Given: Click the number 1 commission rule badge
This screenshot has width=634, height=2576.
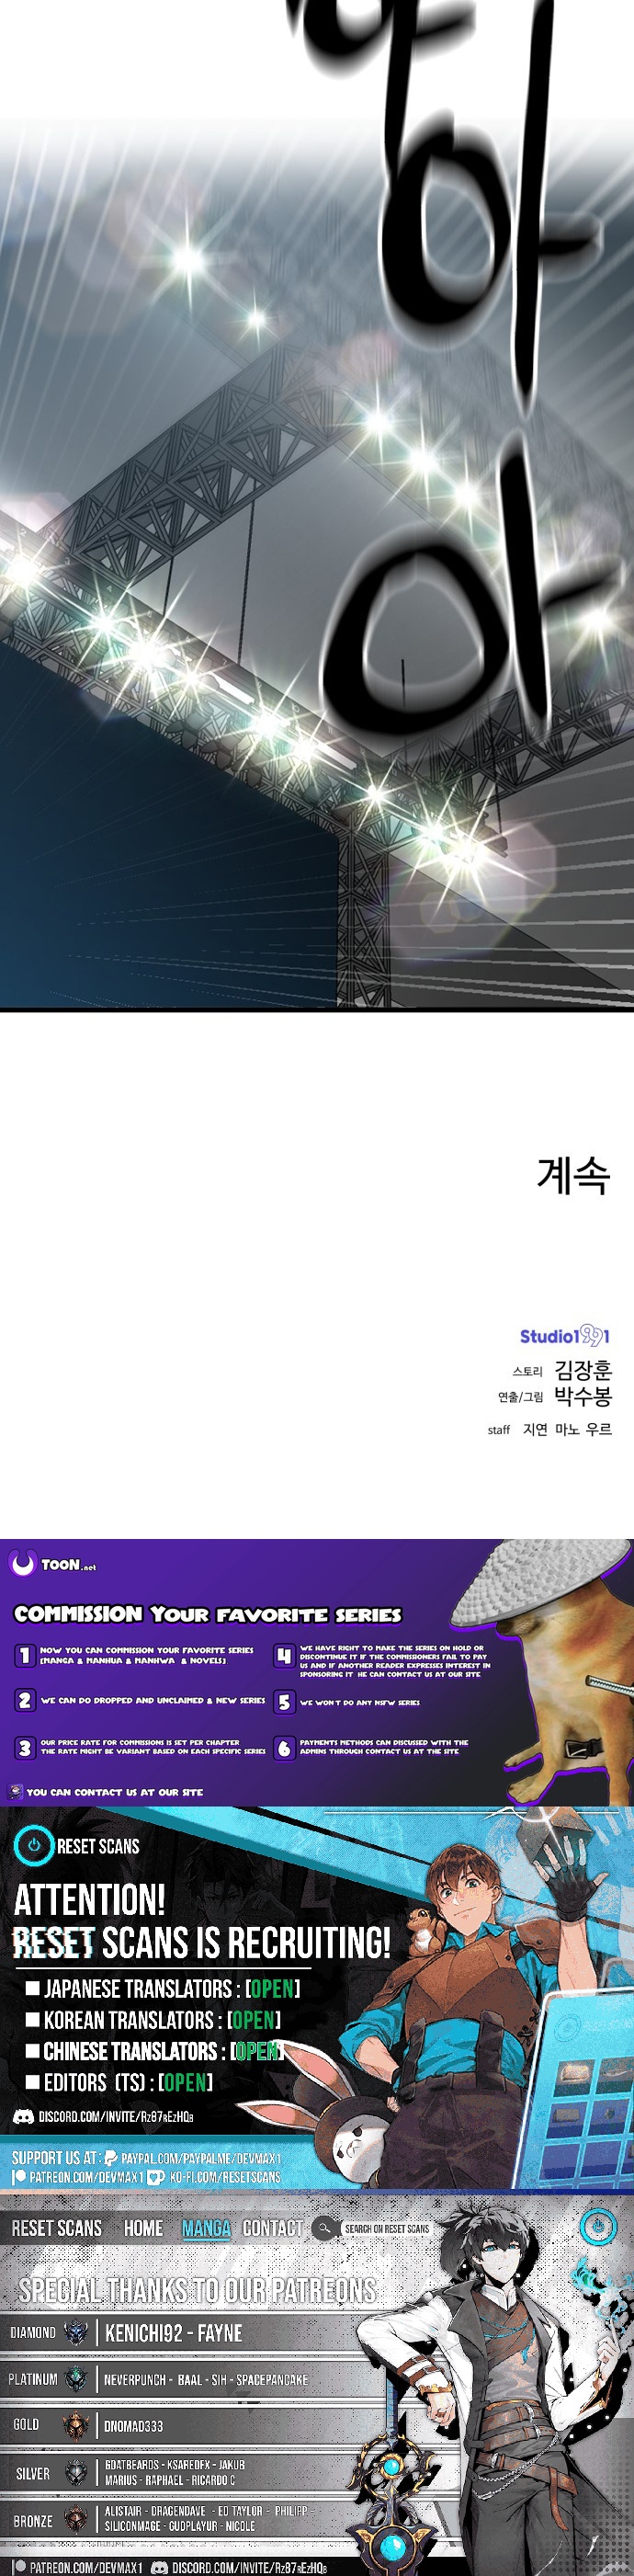Looking at the screenshot, I should coord(25,1655).
